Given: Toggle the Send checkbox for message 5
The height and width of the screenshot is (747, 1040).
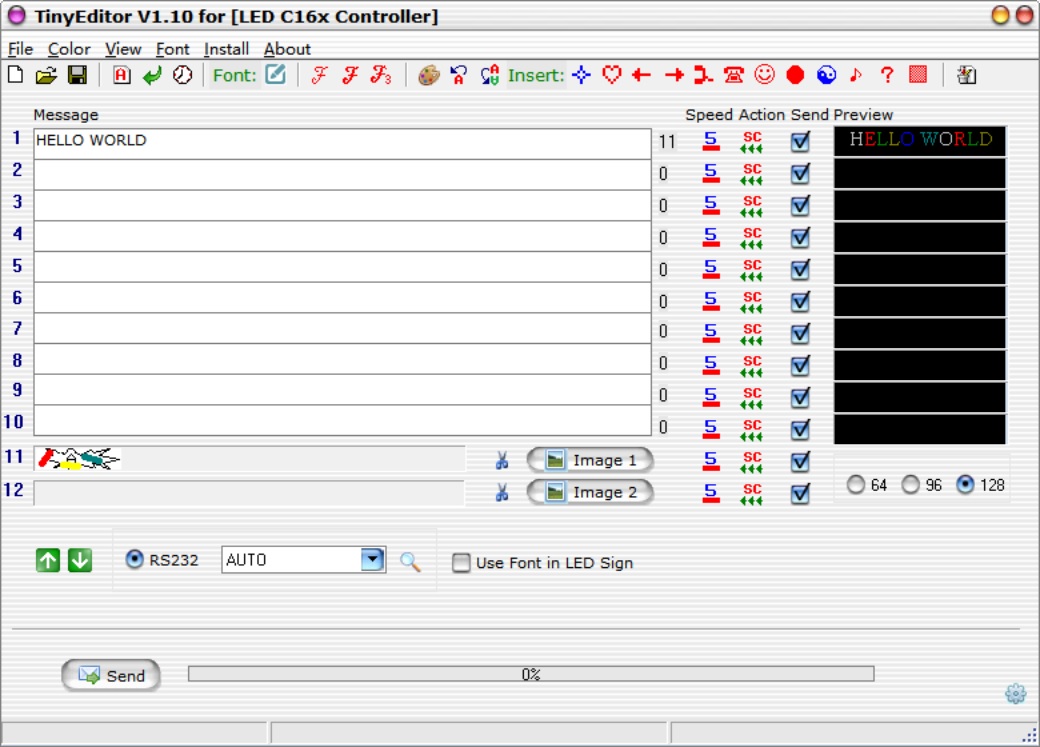Looking at the screenshot, I should 801,269.
